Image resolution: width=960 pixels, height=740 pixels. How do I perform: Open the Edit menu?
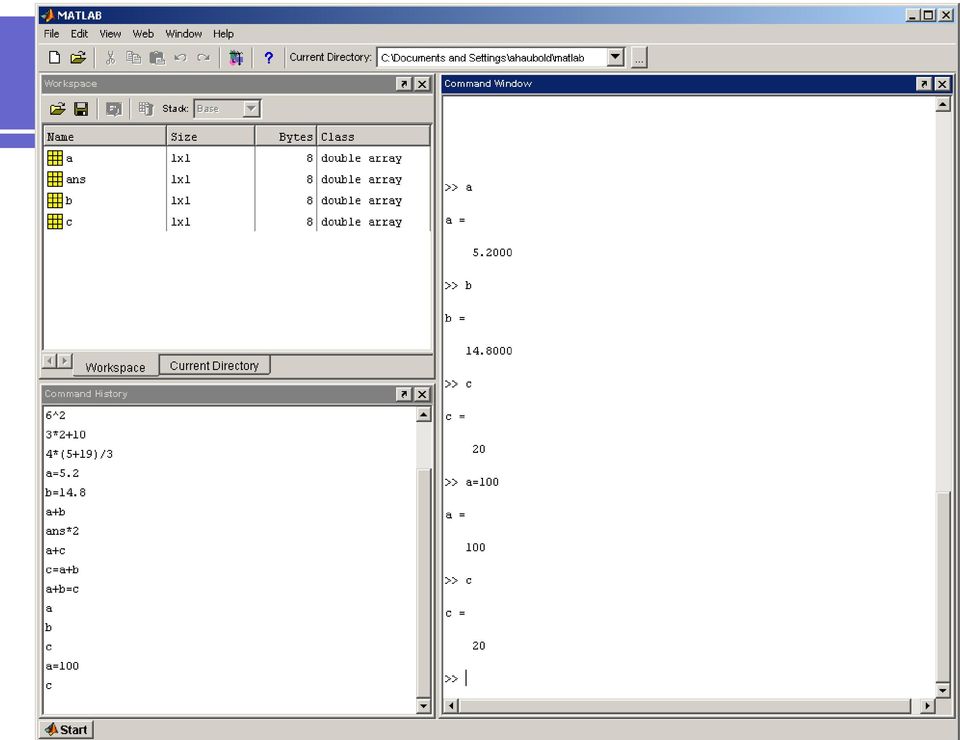(x=79, y=34)
